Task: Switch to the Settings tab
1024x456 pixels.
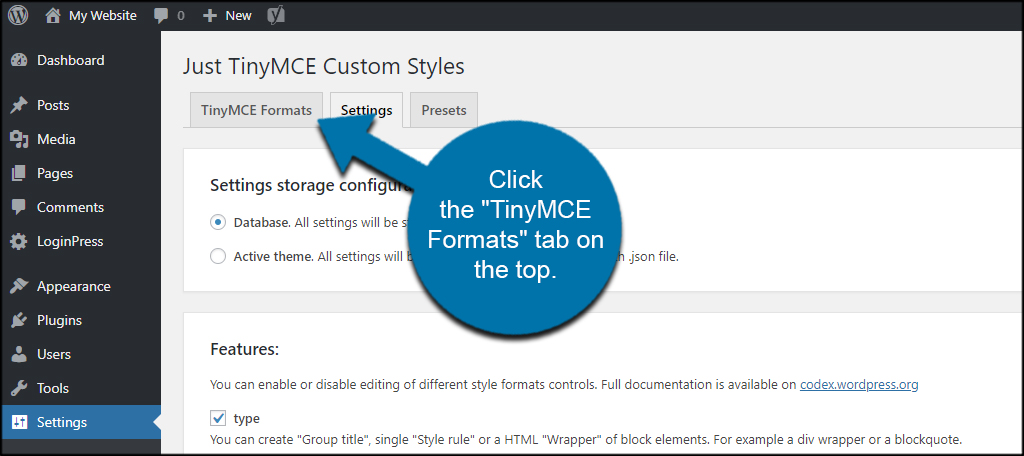Action: pyautogui.click(x=366, y=110)
